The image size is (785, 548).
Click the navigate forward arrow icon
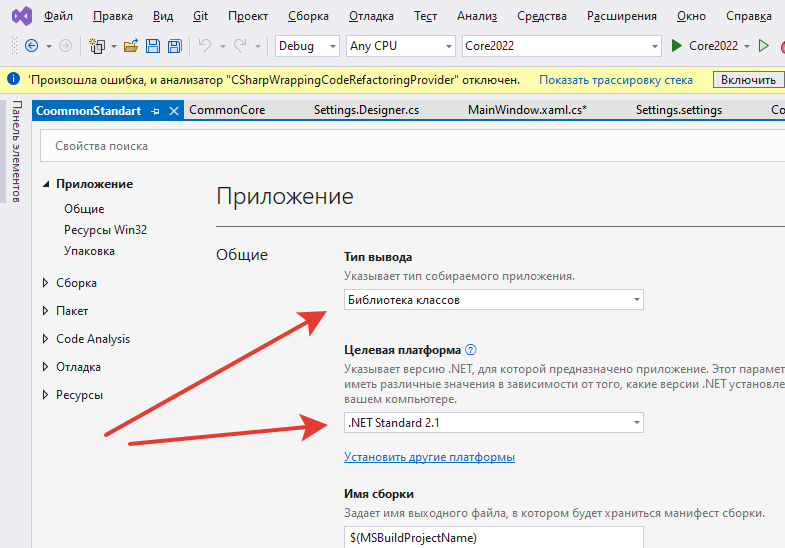pos(66,46)
